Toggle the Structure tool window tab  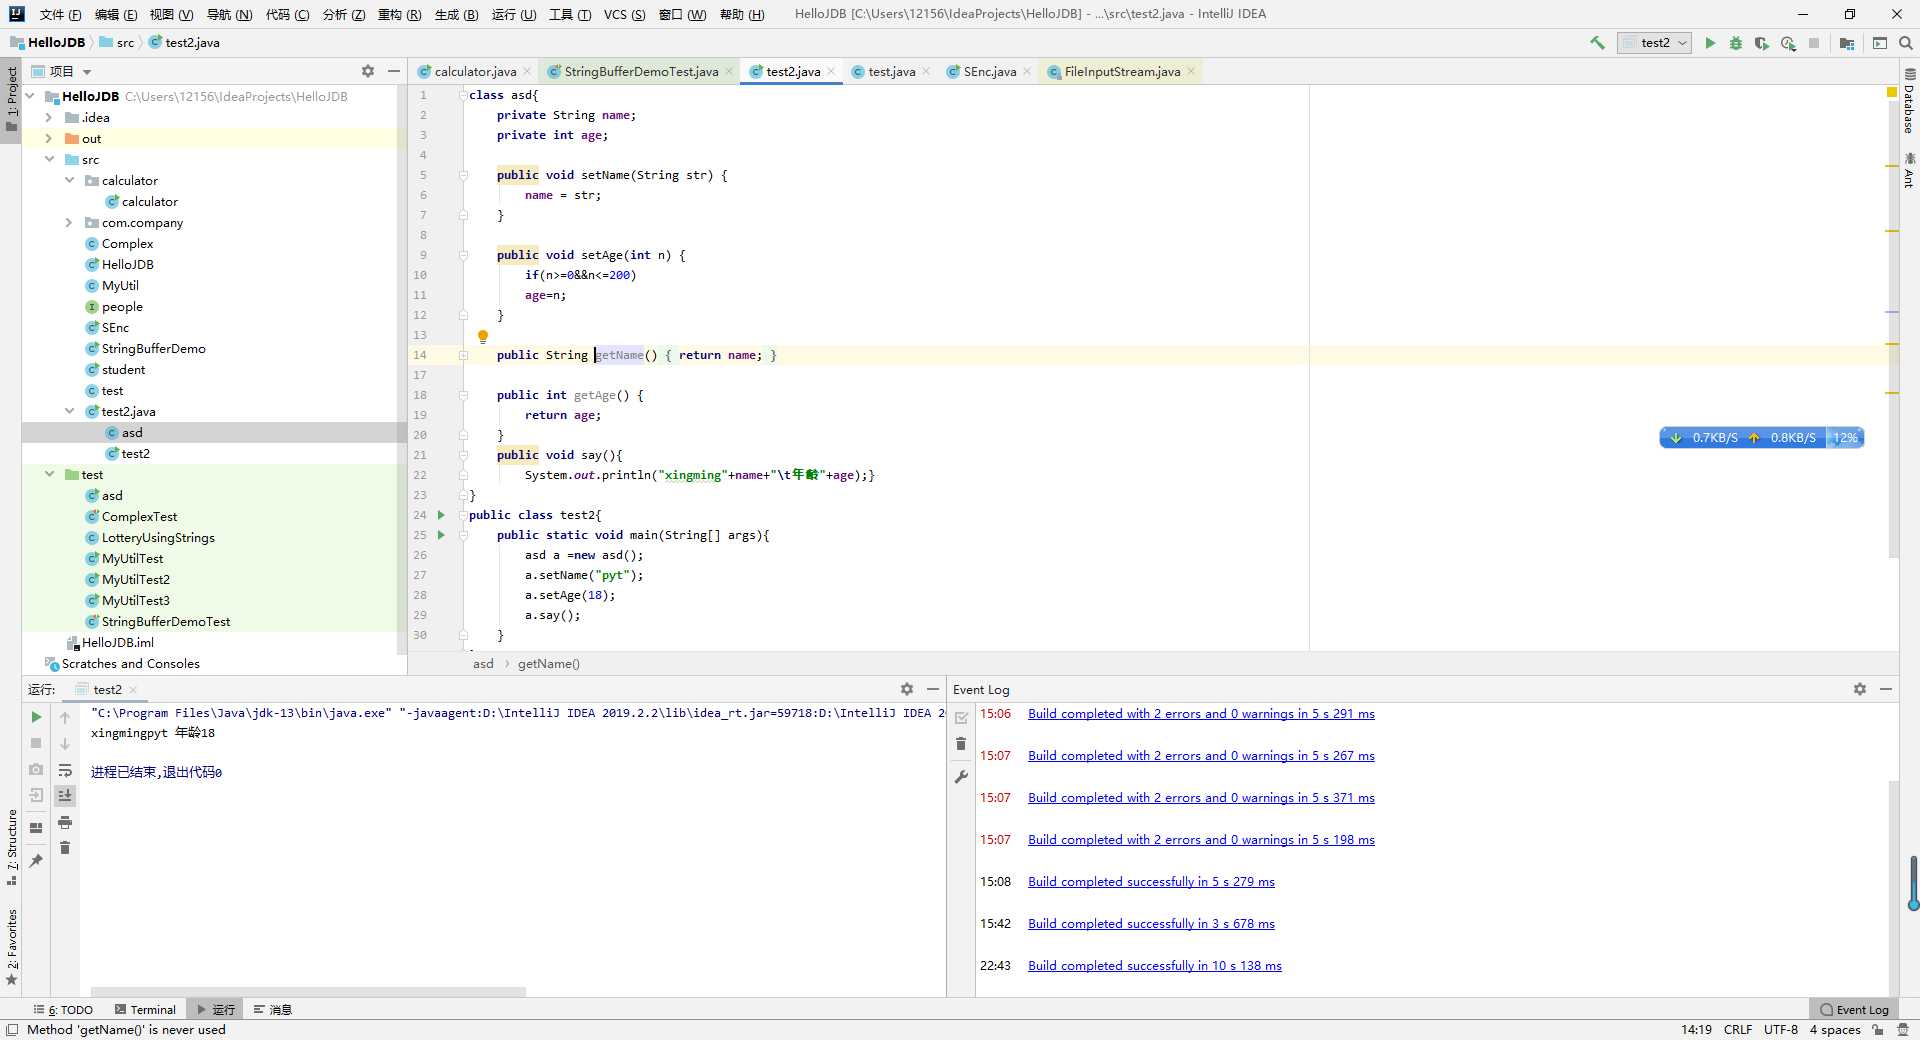pos(11,846)
